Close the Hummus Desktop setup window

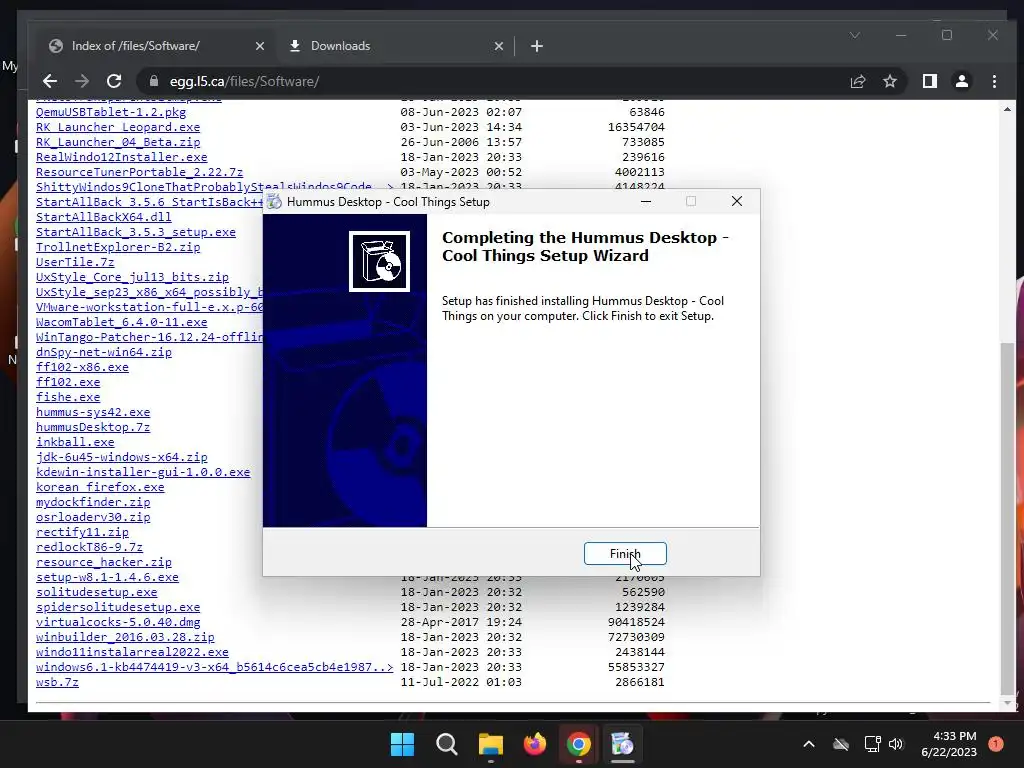click(x=737, y=201)
